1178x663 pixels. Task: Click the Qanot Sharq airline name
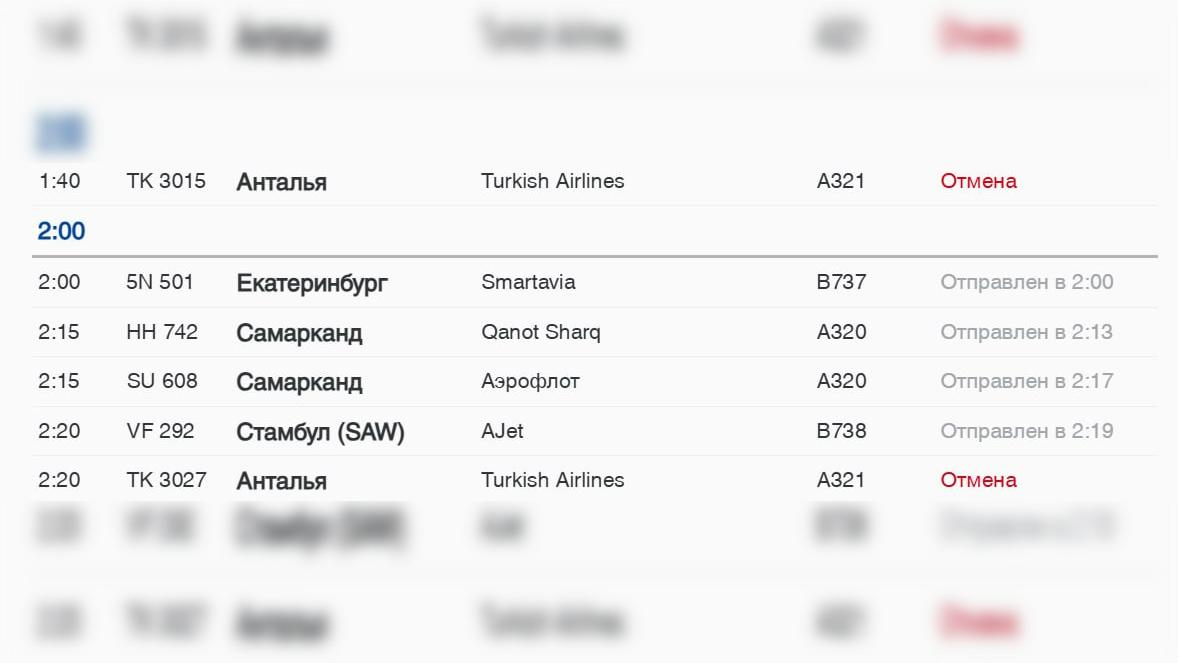click(540, 332)
